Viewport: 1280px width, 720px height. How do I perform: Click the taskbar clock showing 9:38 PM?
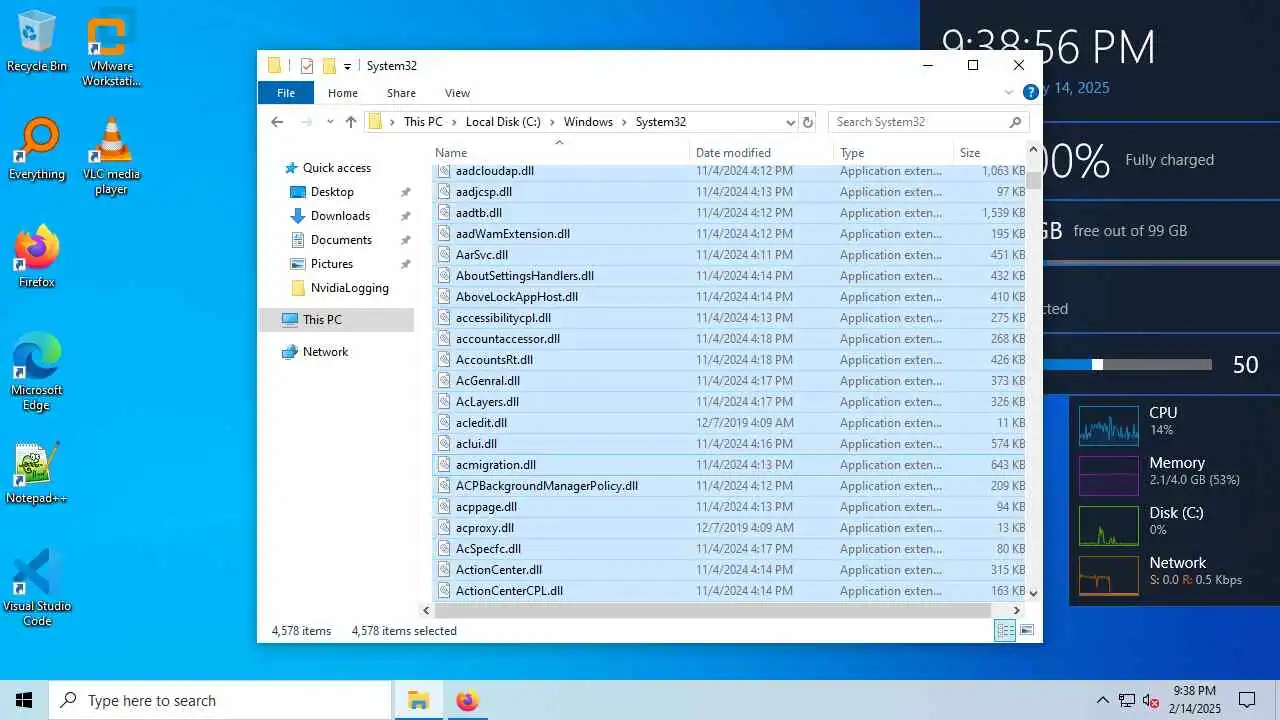point(1195,700)
